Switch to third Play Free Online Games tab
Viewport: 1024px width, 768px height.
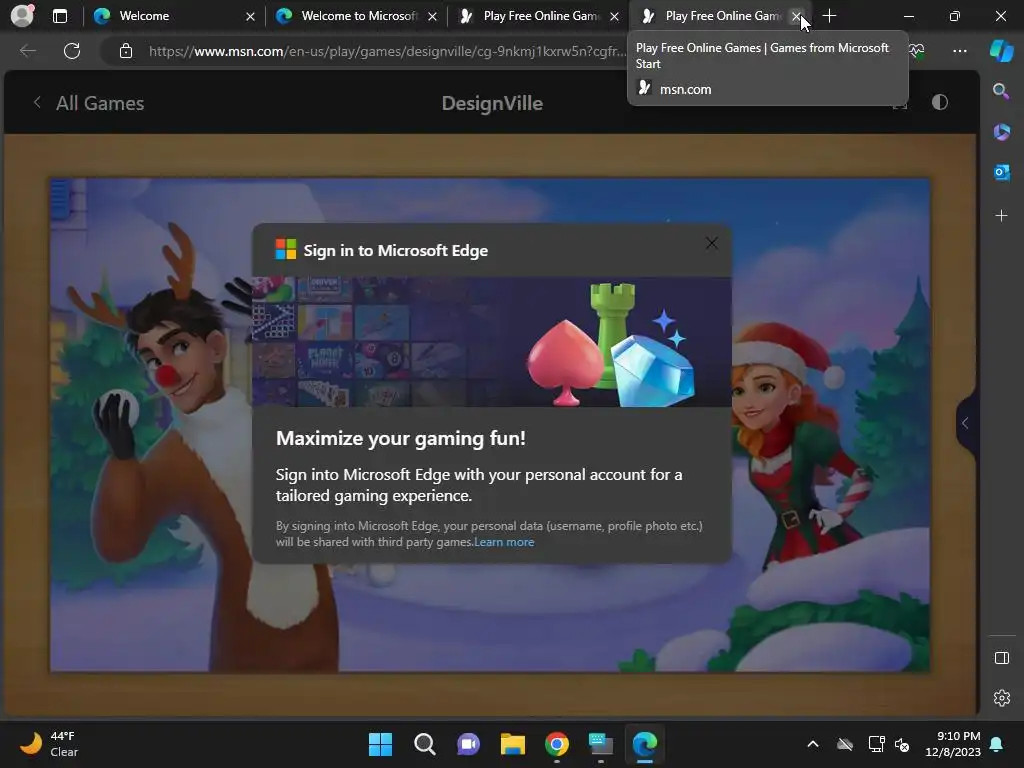538,16
